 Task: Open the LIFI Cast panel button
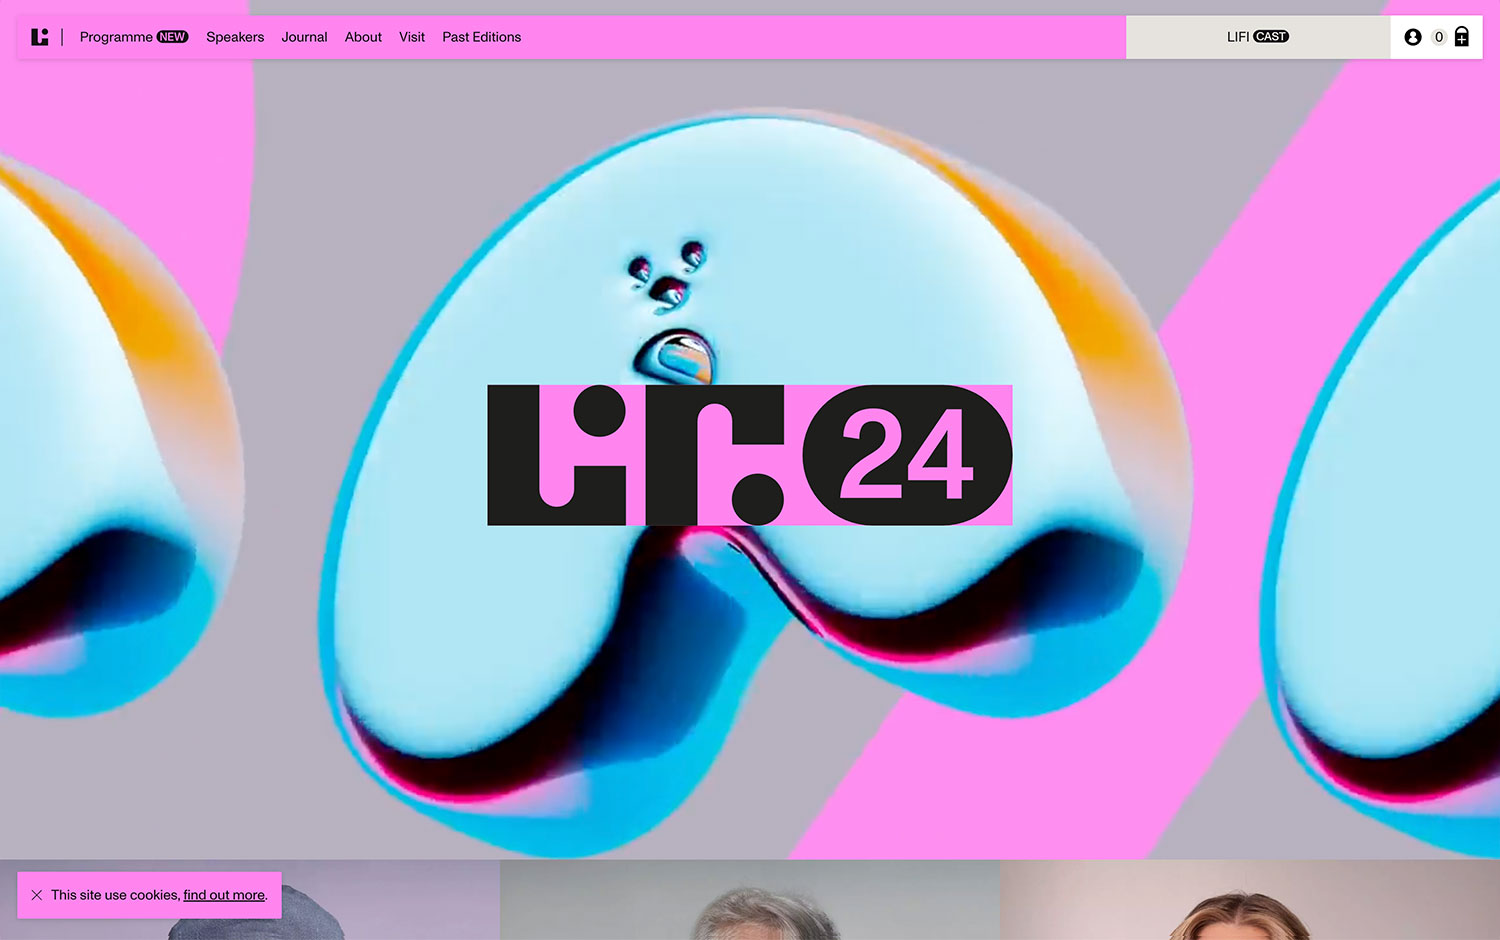[1257, 37]
